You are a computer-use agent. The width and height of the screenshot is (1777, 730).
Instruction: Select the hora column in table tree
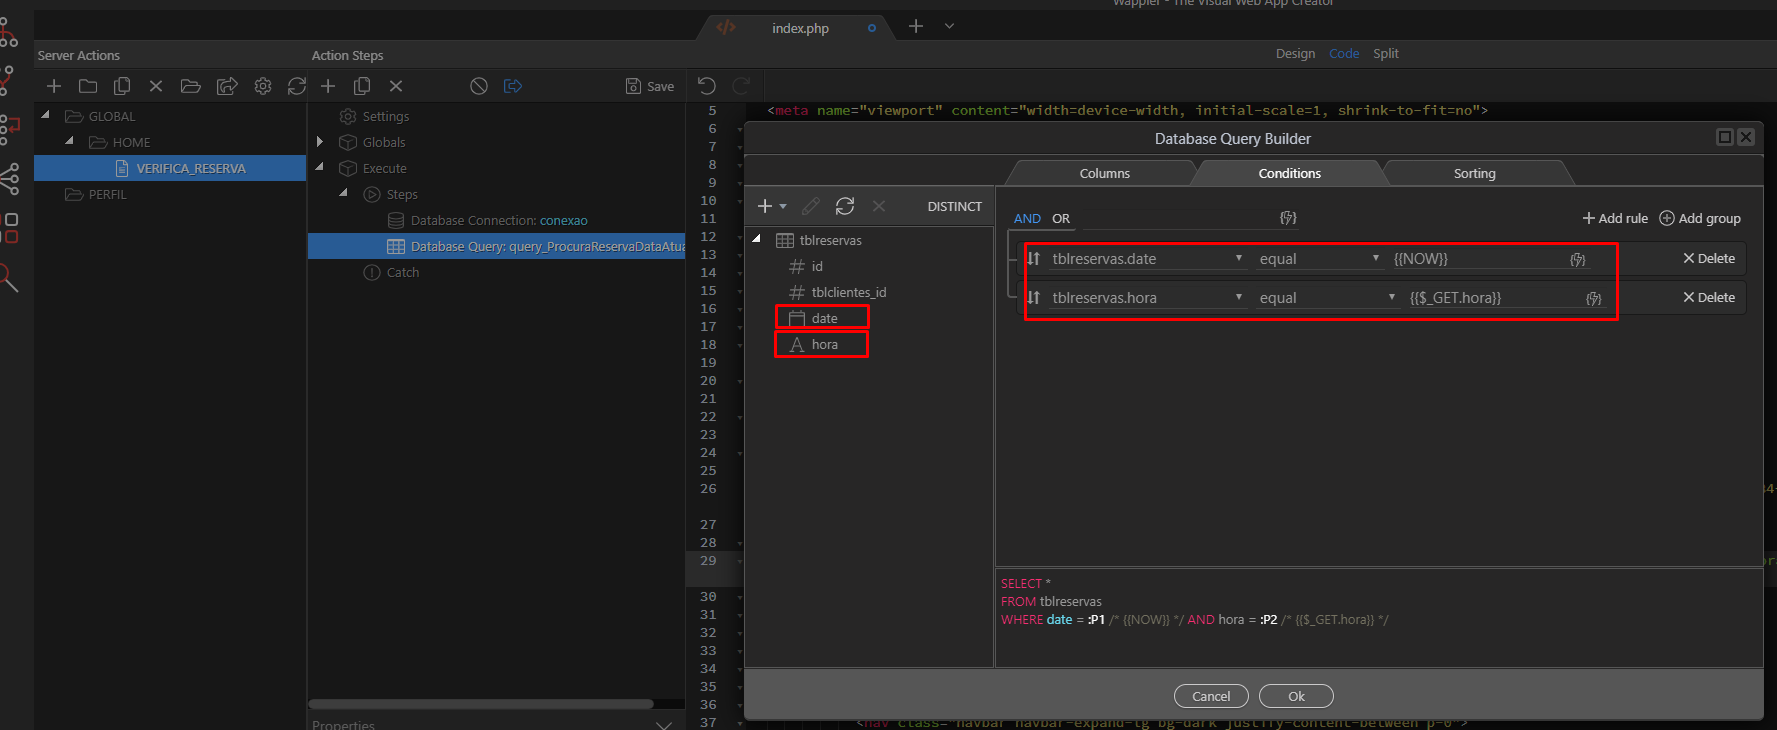point(824,344)
